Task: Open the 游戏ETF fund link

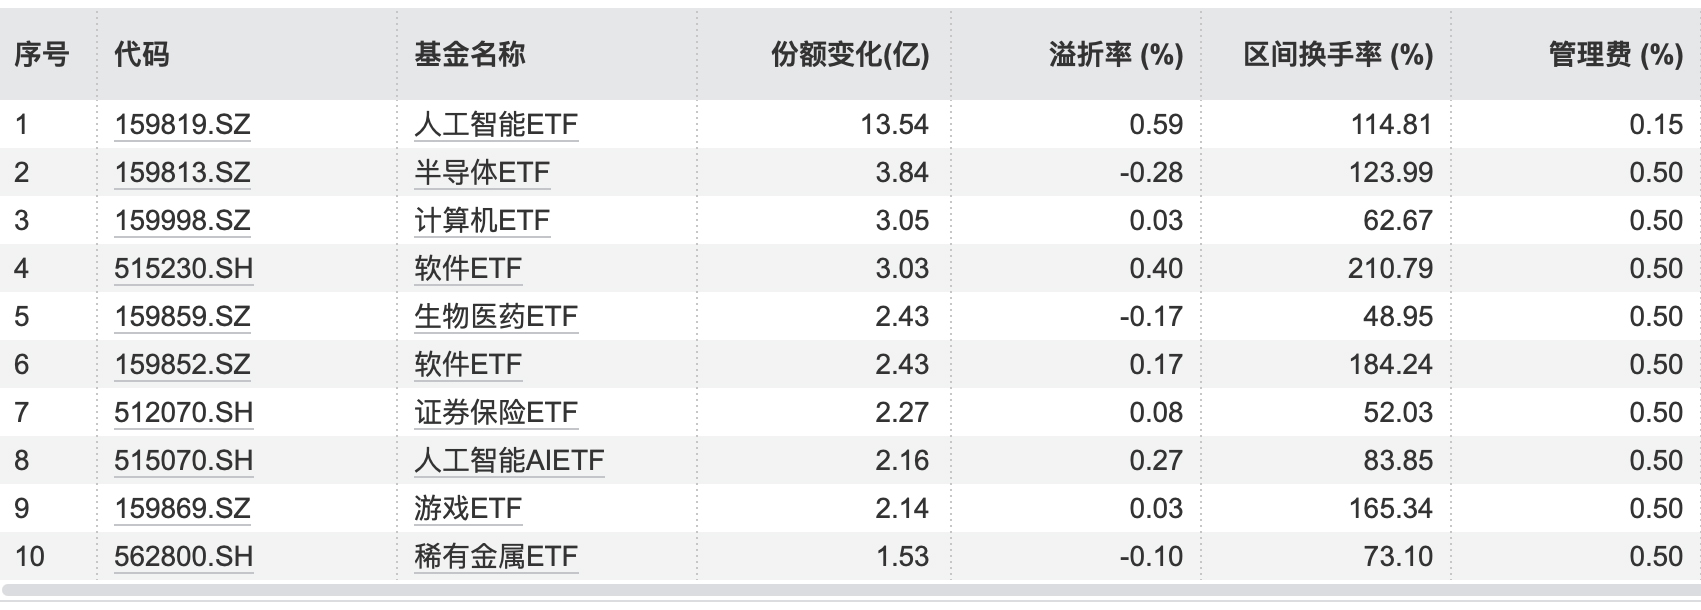Action: coord(468,508)
